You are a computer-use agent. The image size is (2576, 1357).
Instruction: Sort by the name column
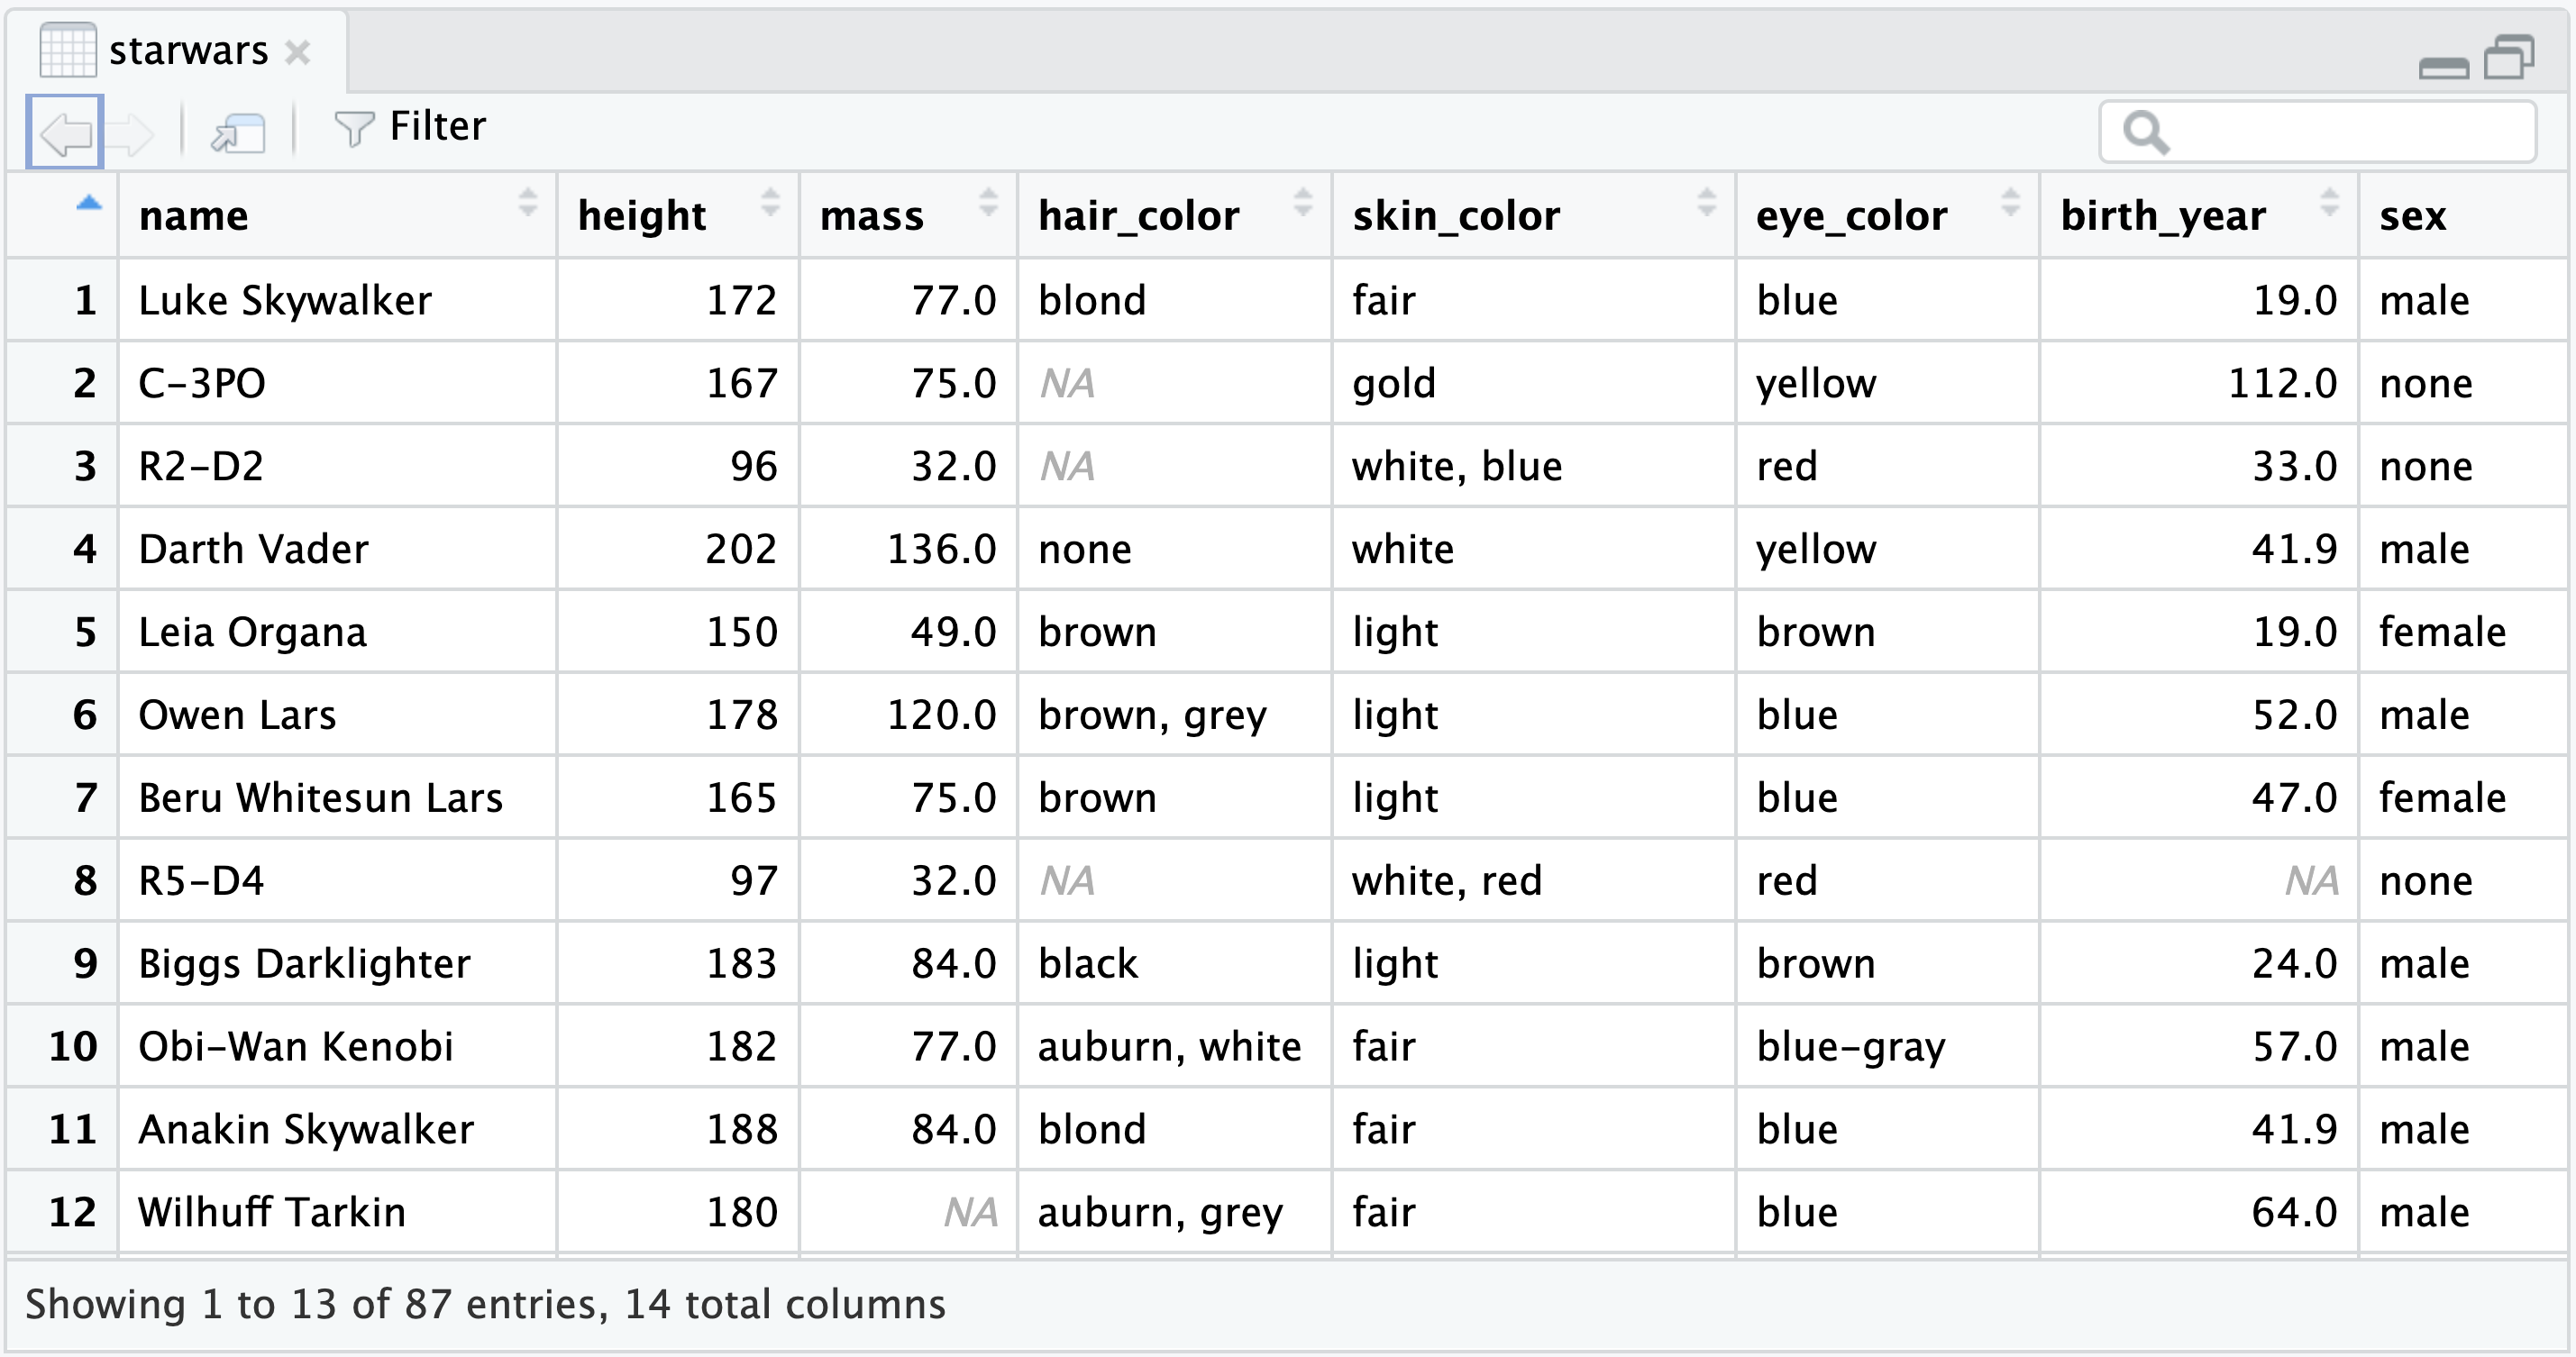tap(337, 215)
